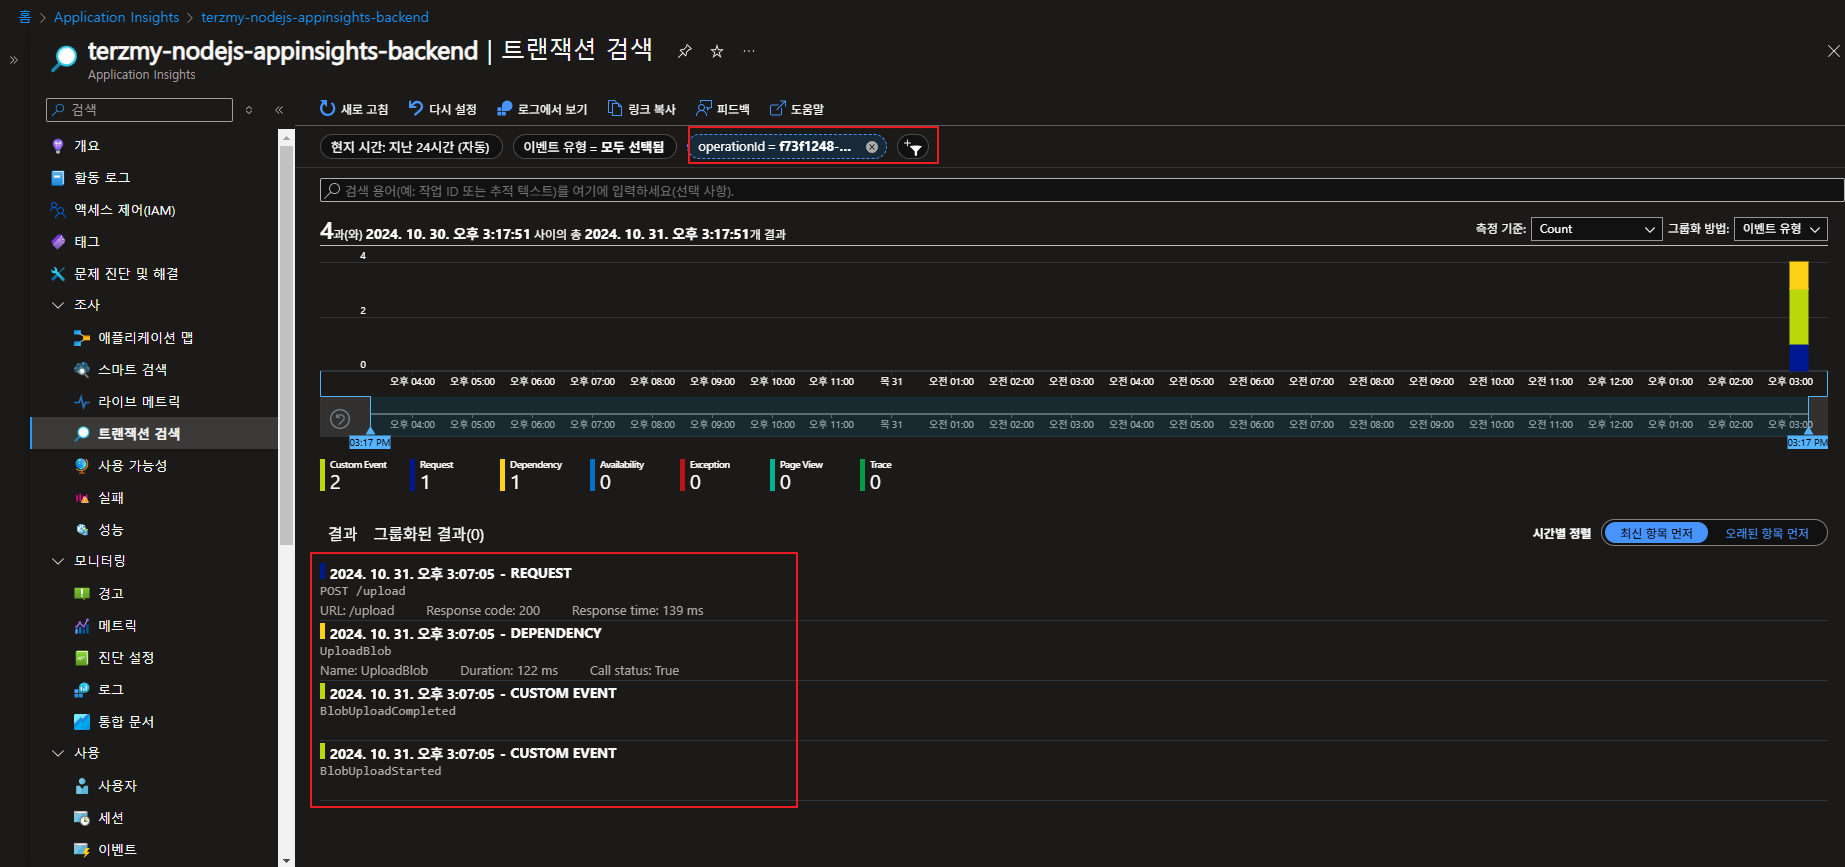
Task: Select Transaction search (트랜잭션 검색) menu item
Action: pyautogui.click(x=155, y=434)
